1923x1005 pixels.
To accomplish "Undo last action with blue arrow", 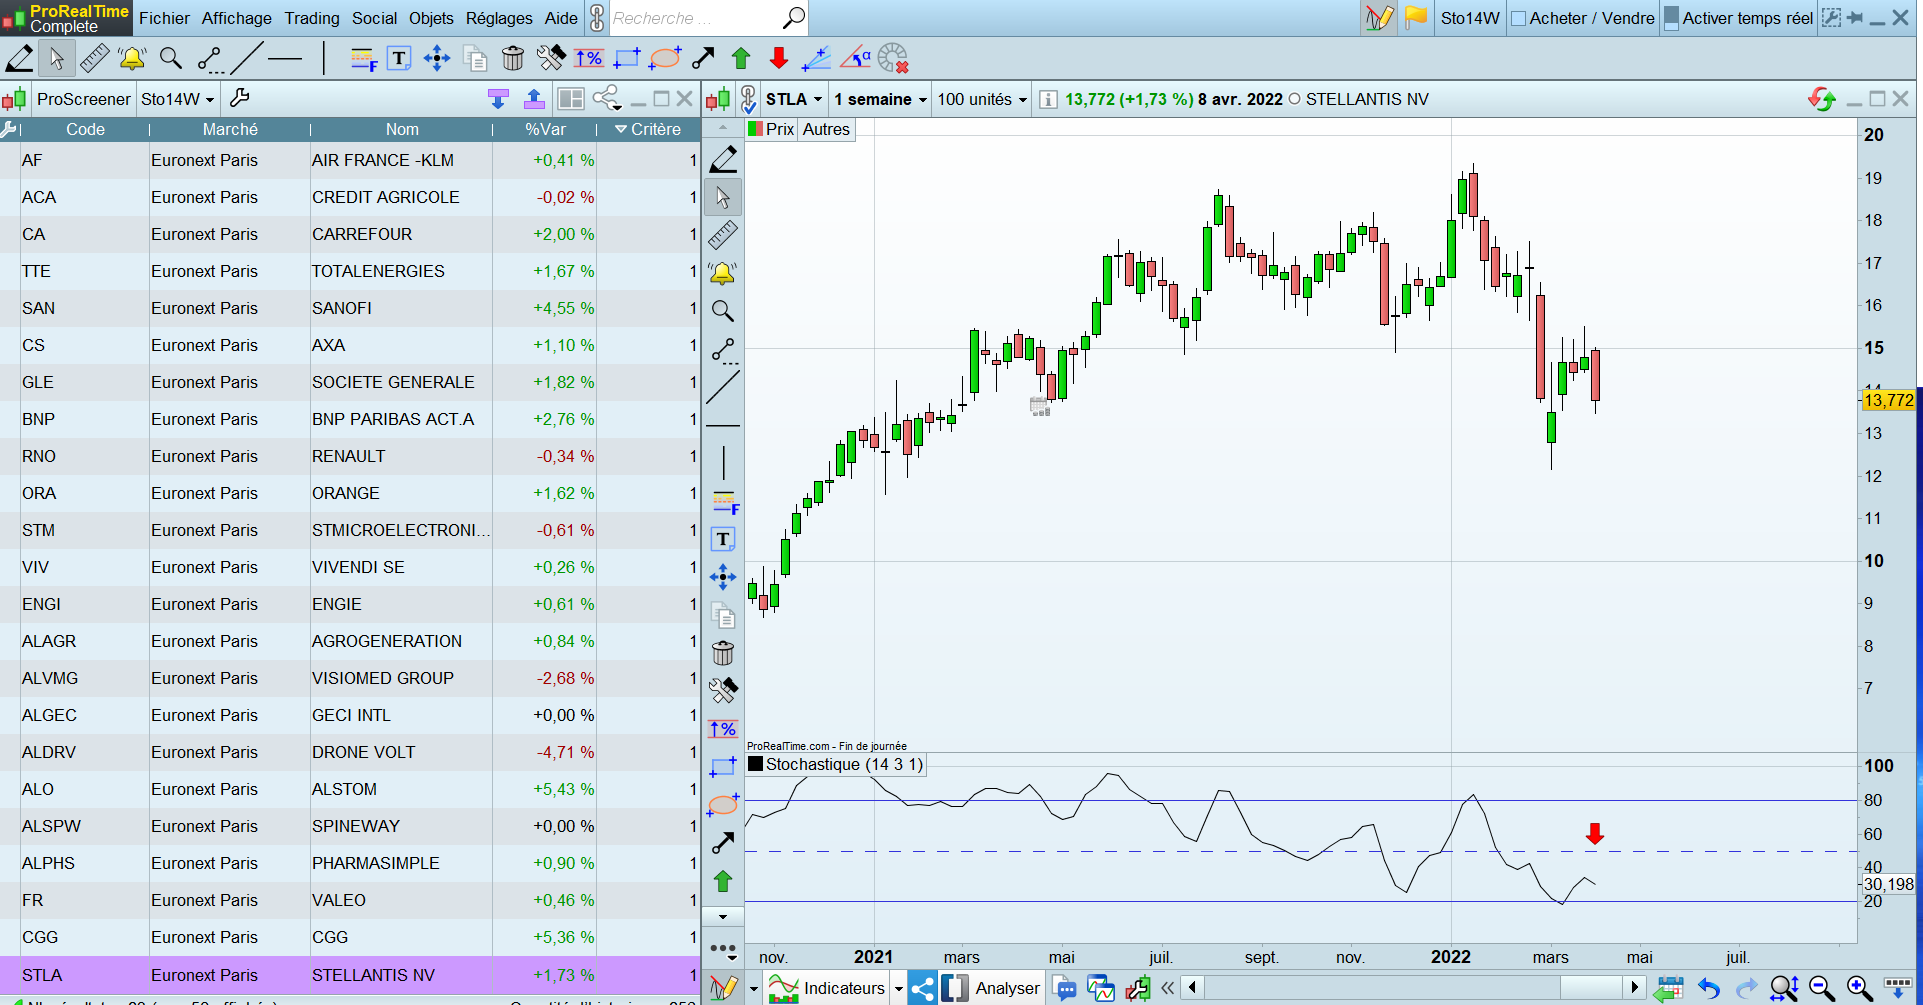I will pyautogui.click(x=1709, y=989).
